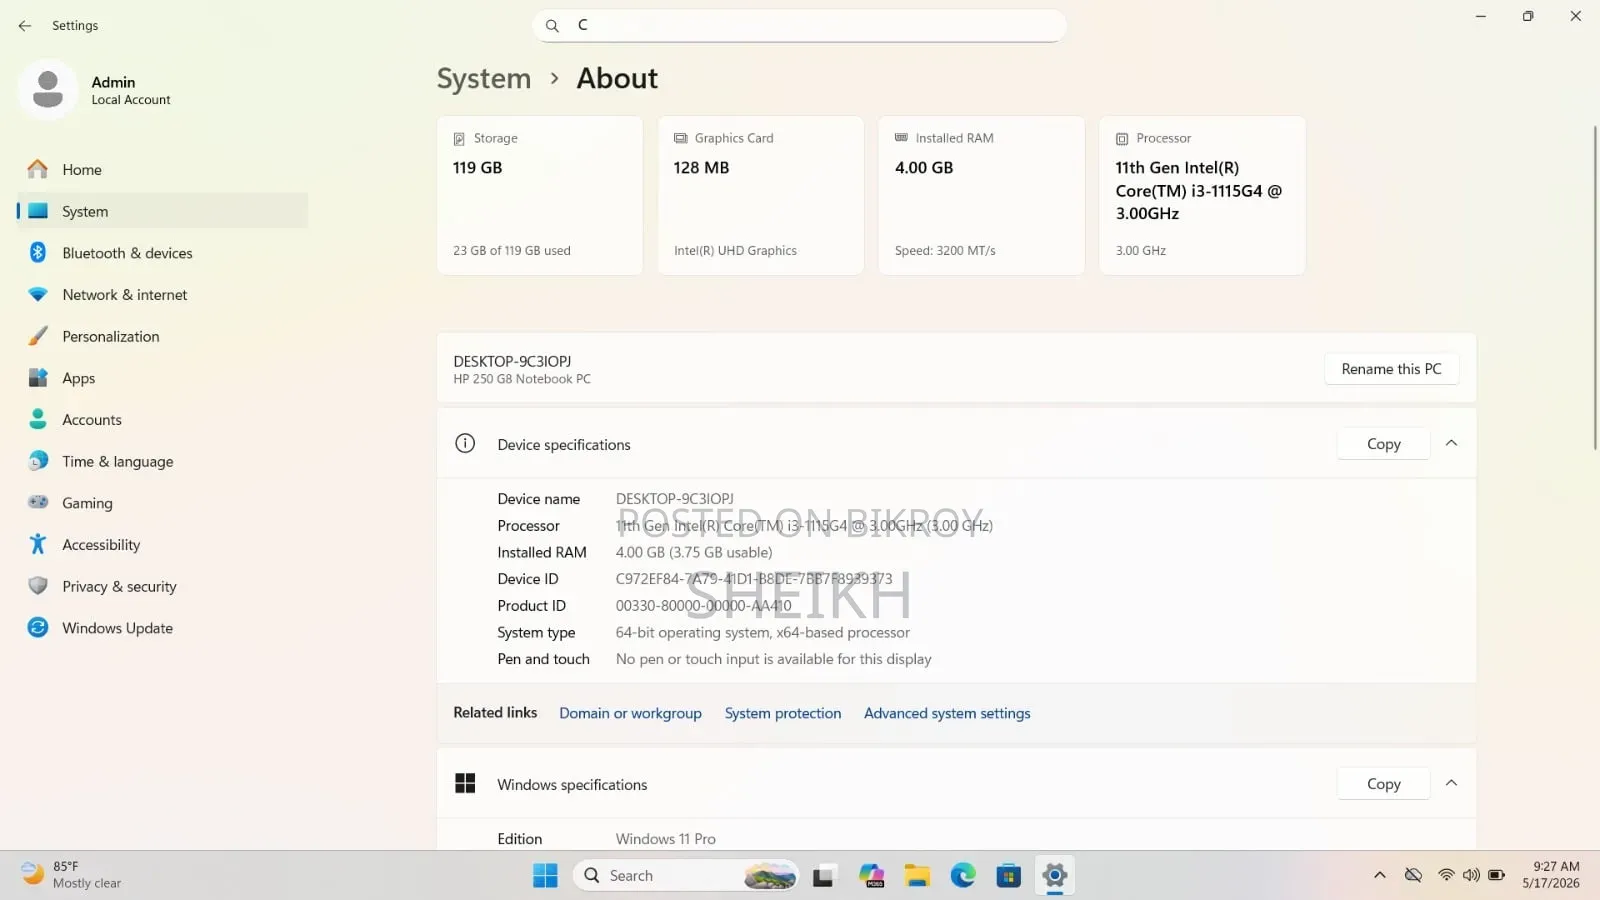1600x900 pixels.
Task: Open Bluetooth & devices settings
Action: point(163,253)
